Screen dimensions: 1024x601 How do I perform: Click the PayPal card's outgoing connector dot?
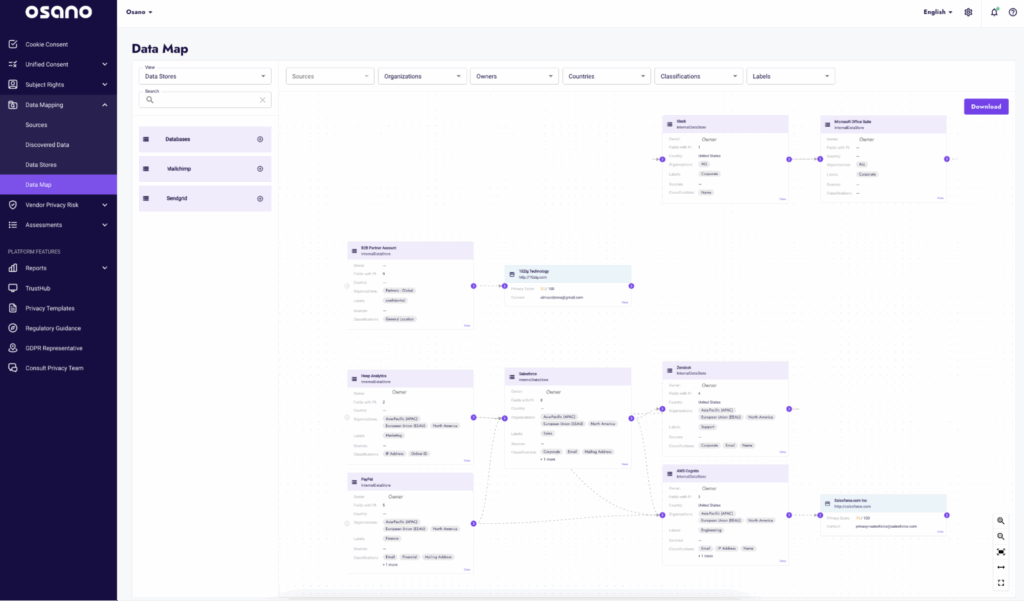coord(473,523)
